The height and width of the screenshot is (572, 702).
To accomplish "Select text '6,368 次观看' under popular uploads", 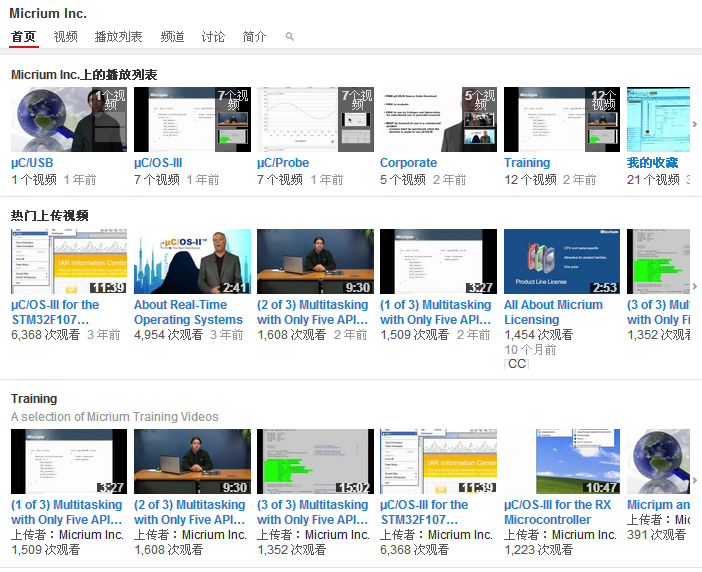I will pos(45,335).
